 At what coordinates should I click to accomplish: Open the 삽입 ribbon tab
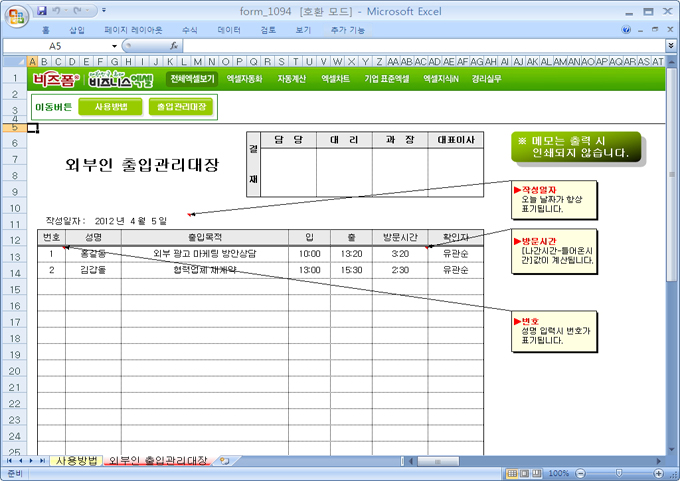77,30
